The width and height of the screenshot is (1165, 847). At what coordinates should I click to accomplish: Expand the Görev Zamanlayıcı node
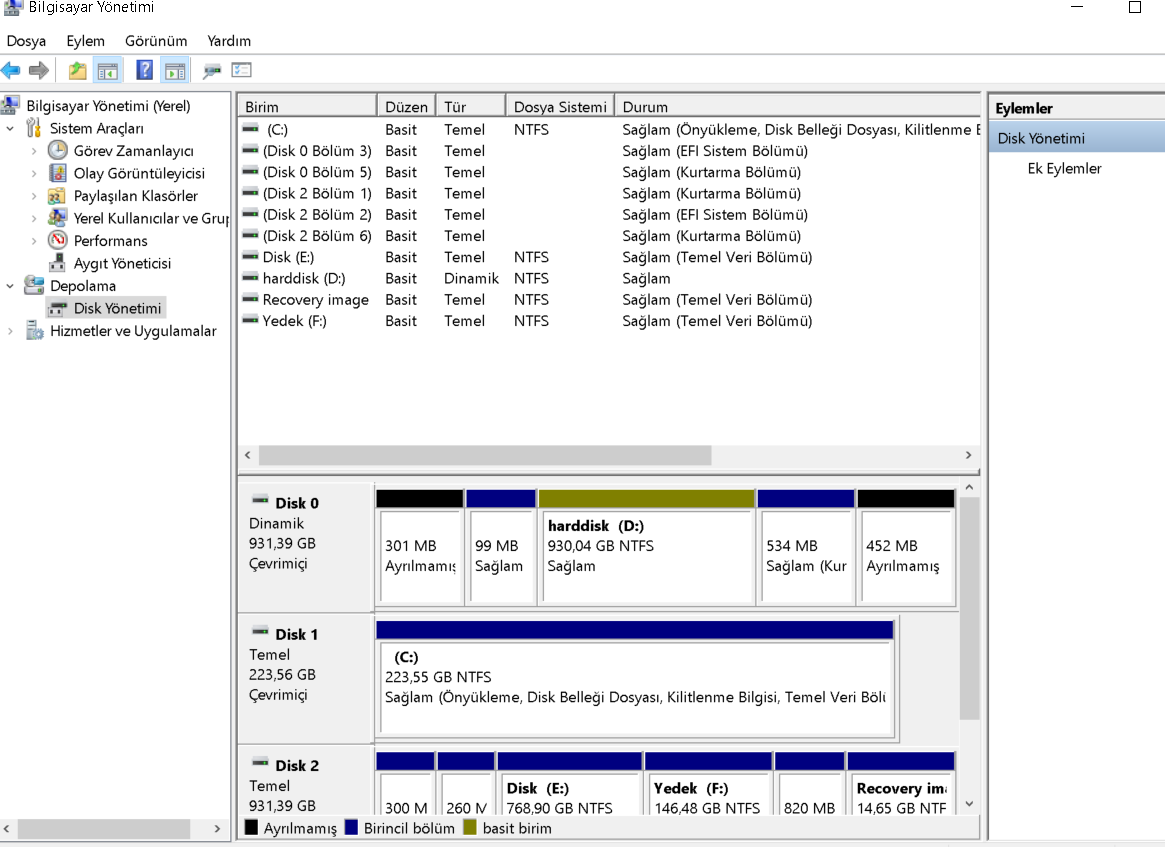(34, 151)
